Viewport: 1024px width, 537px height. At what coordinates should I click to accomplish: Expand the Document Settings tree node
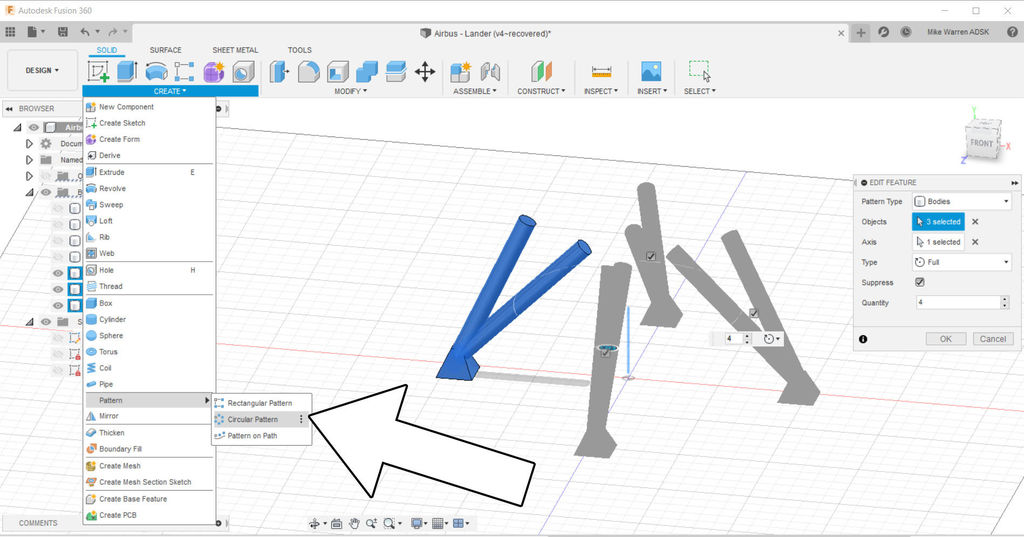[29, 144]
